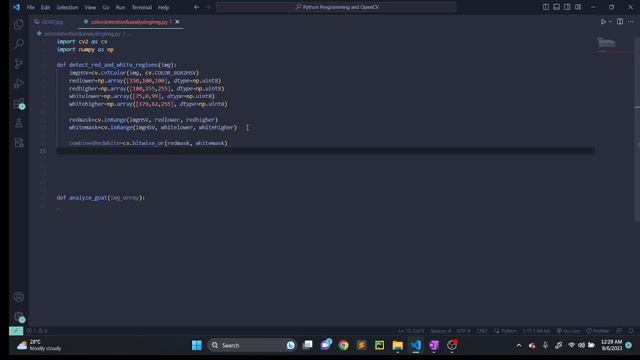Click the Prettier status bar item
The width and height of the screenshot is (640, 360).
click(598, 331)
